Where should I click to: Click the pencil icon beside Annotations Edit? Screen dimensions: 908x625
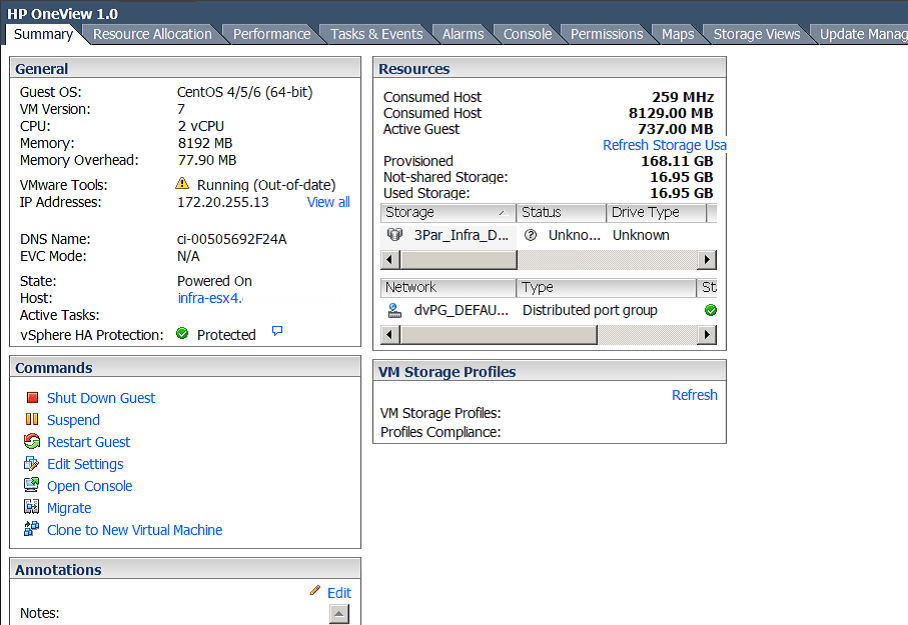(316, 592)
